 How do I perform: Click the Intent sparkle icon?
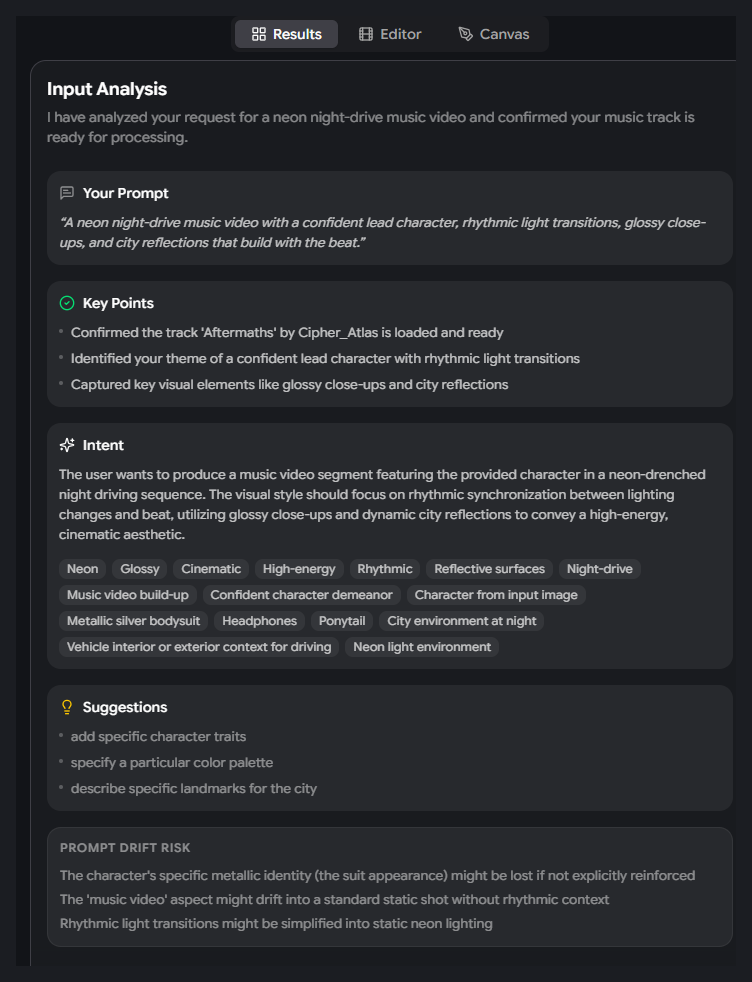click(67, 445)
